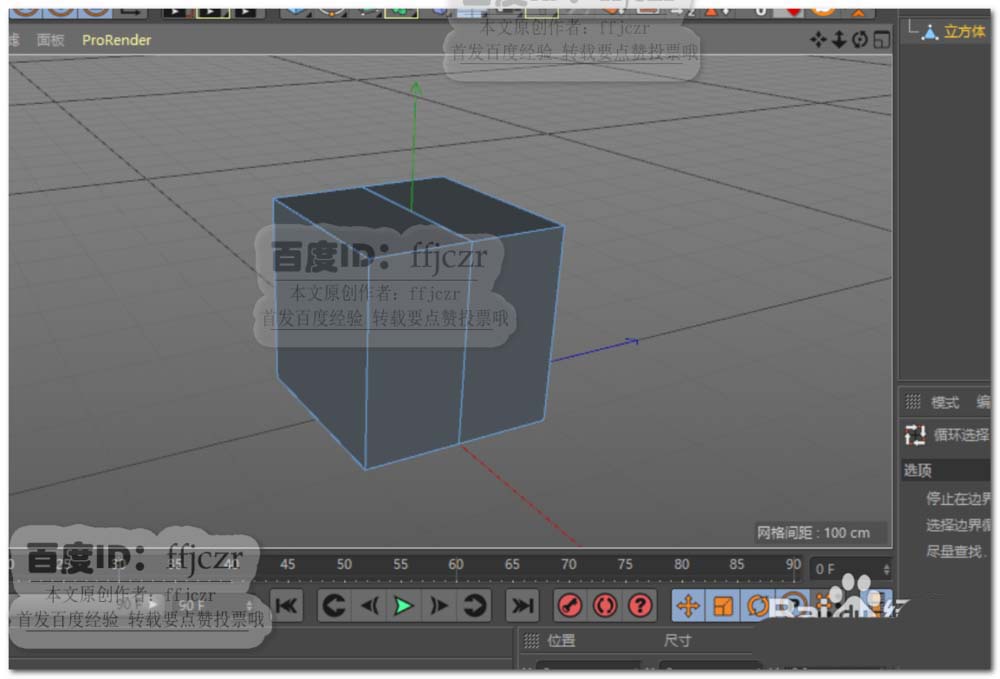1000x679 pixels.
Task: Toggle Autokeying red button
Action: [x=605, y=605]
